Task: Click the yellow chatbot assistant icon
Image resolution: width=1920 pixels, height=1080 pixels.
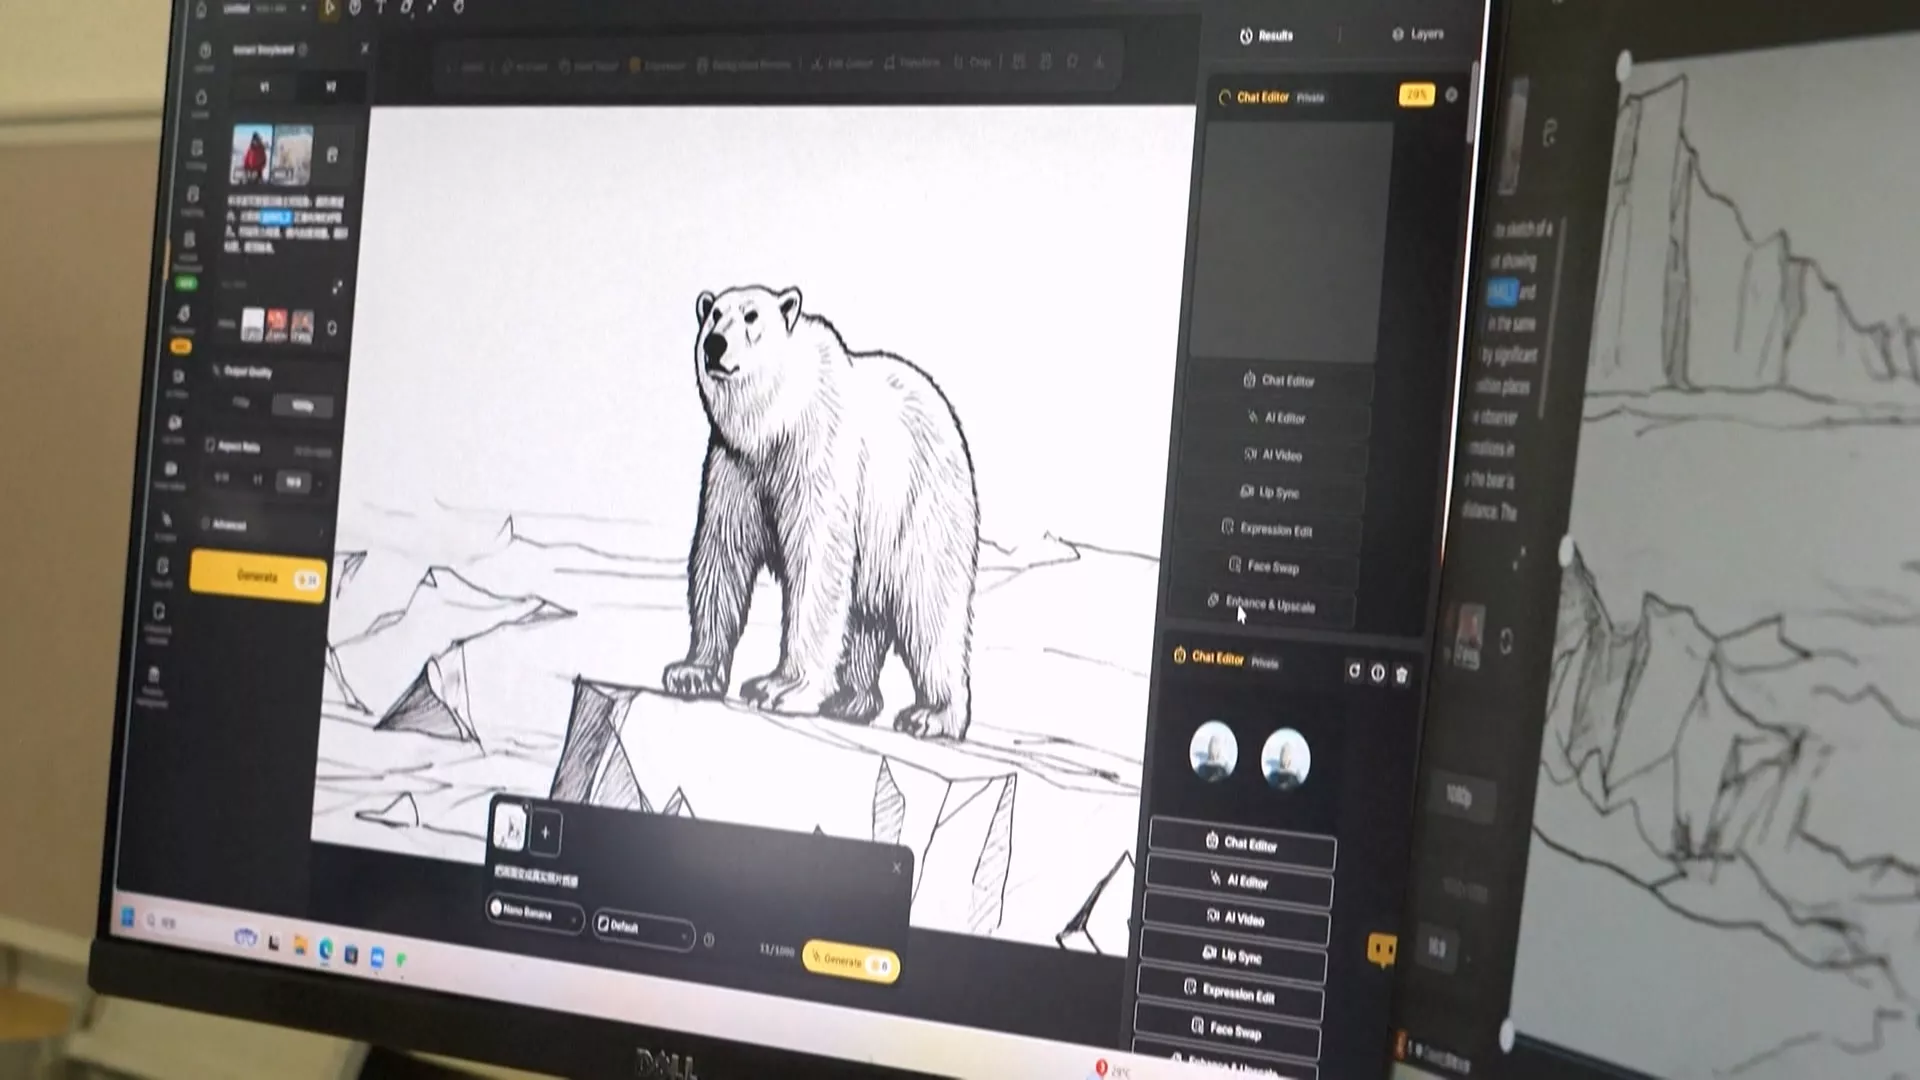Action: tap(1382, 949)
